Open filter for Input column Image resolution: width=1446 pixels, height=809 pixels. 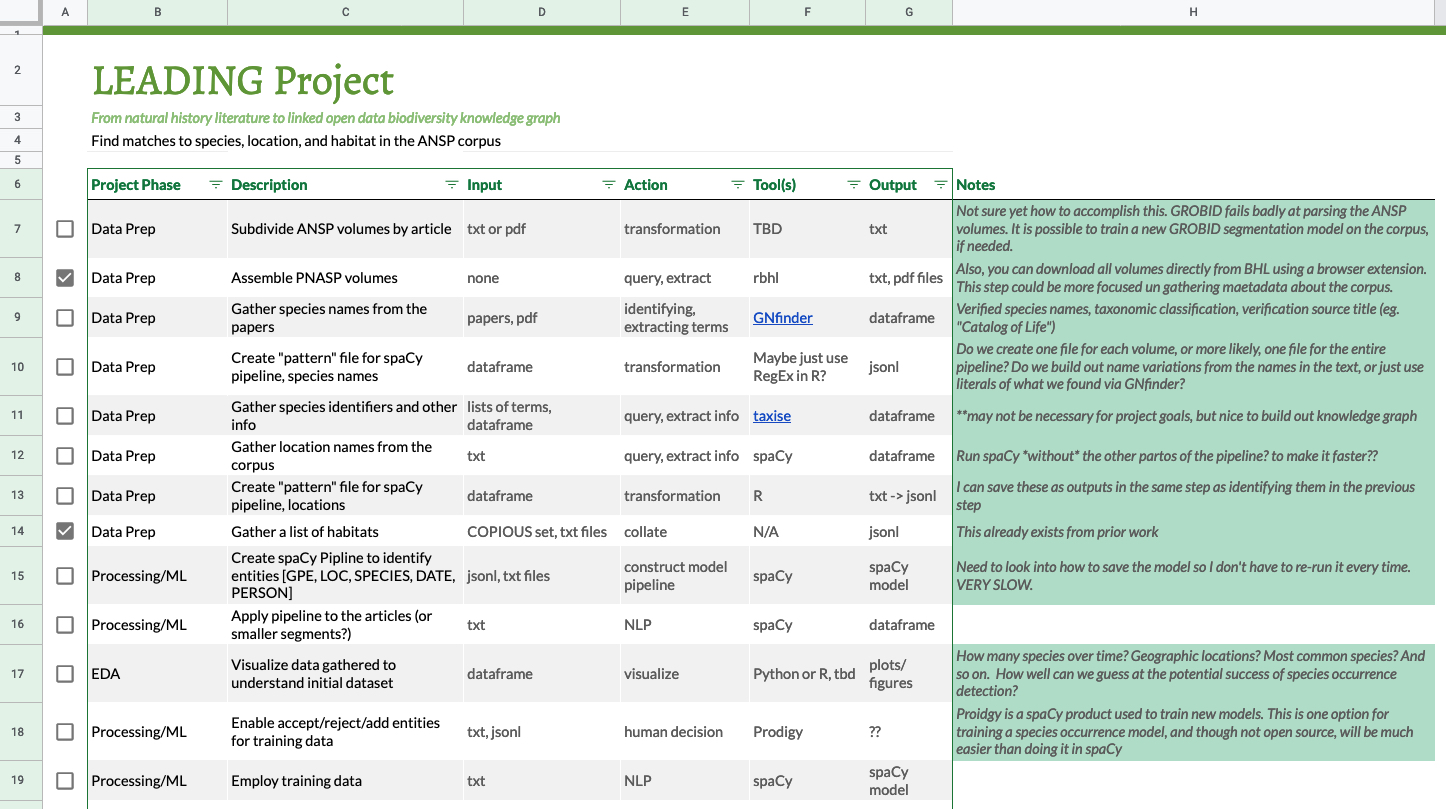[609, 185]
